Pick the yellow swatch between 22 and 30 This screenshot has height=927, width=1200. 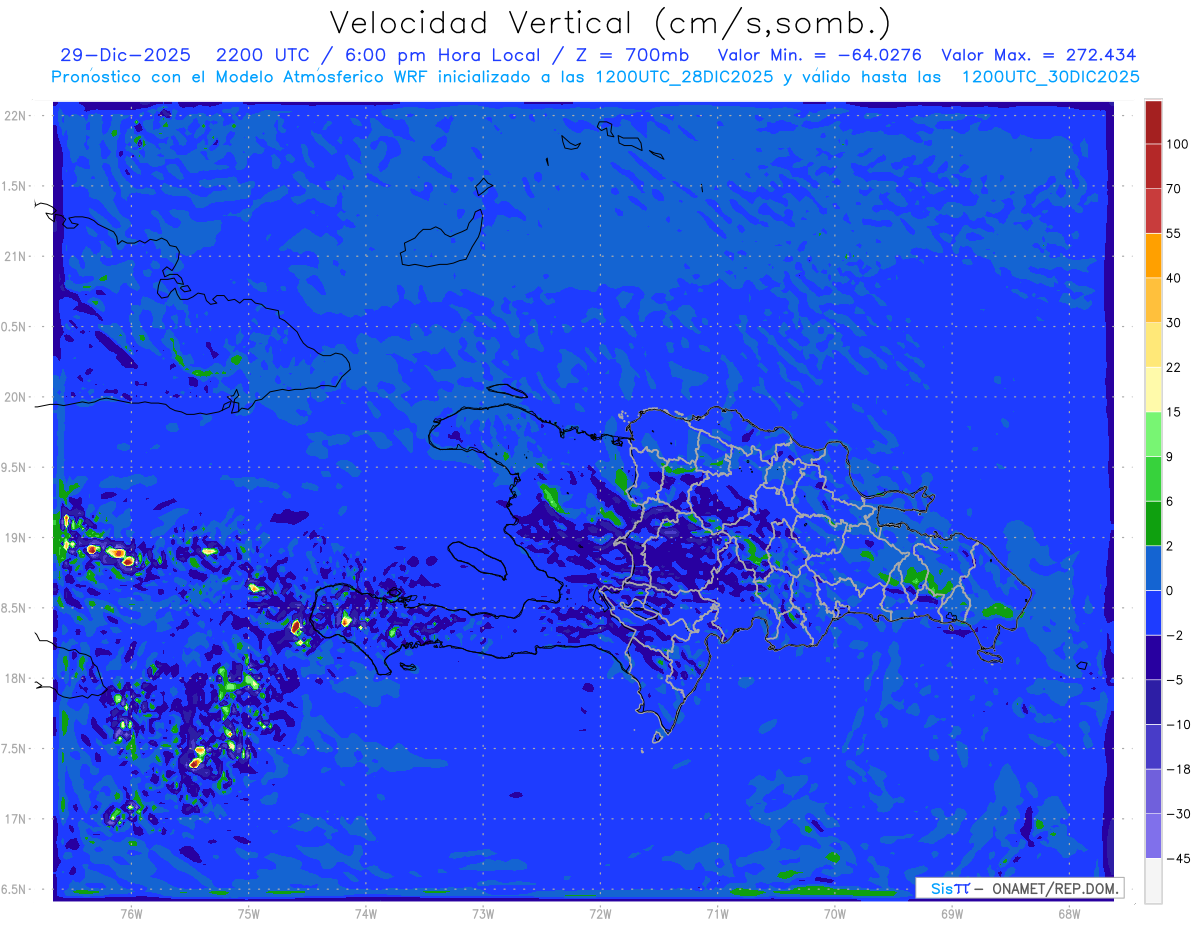point(1153,345)
